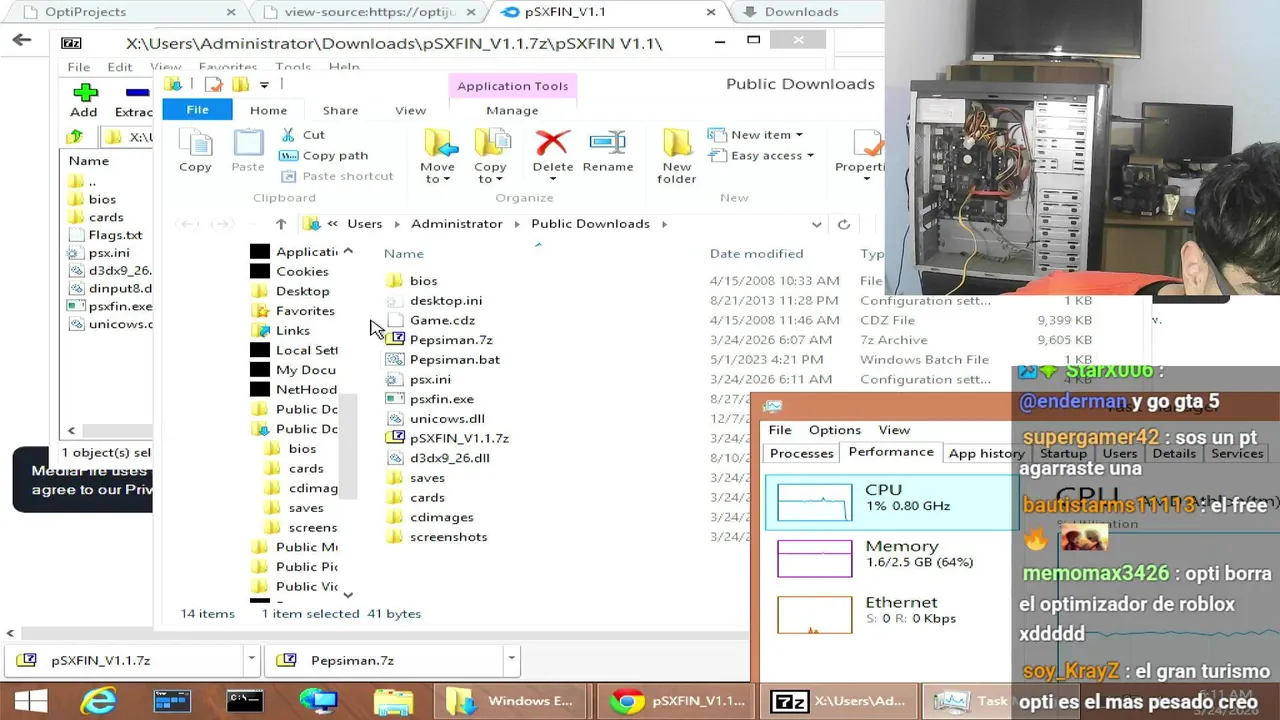Click the Properties icon in the ribbon

866,143
